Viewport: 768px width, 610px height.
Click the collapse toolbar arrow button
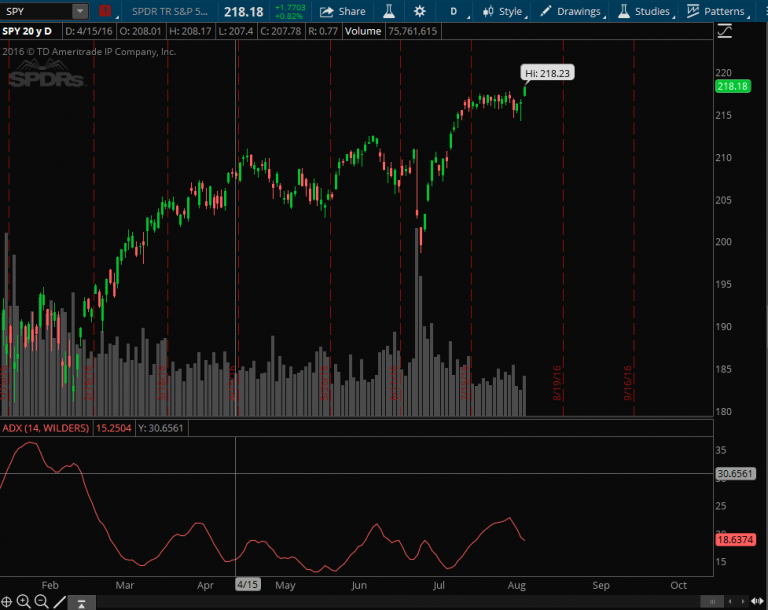(x=81, y=603)
